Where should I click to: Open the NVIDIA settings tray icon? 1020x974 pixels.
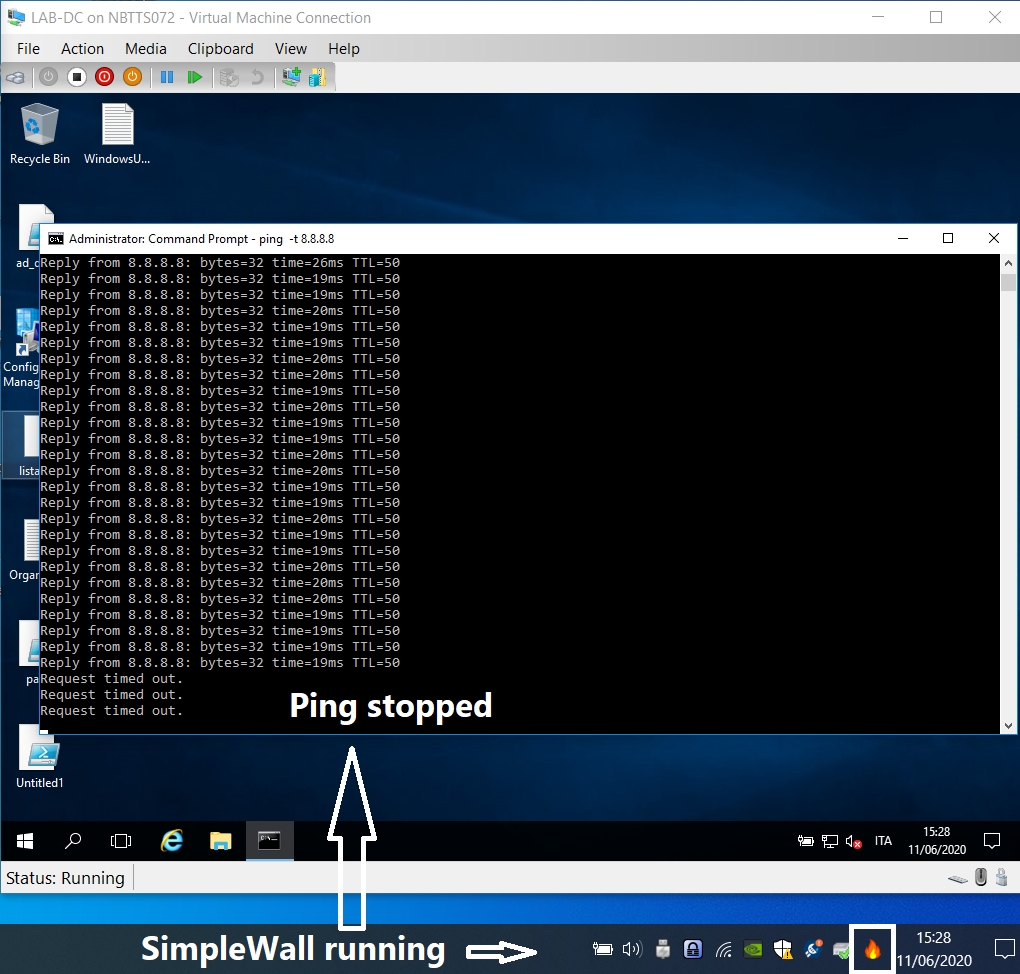[752, 949]
